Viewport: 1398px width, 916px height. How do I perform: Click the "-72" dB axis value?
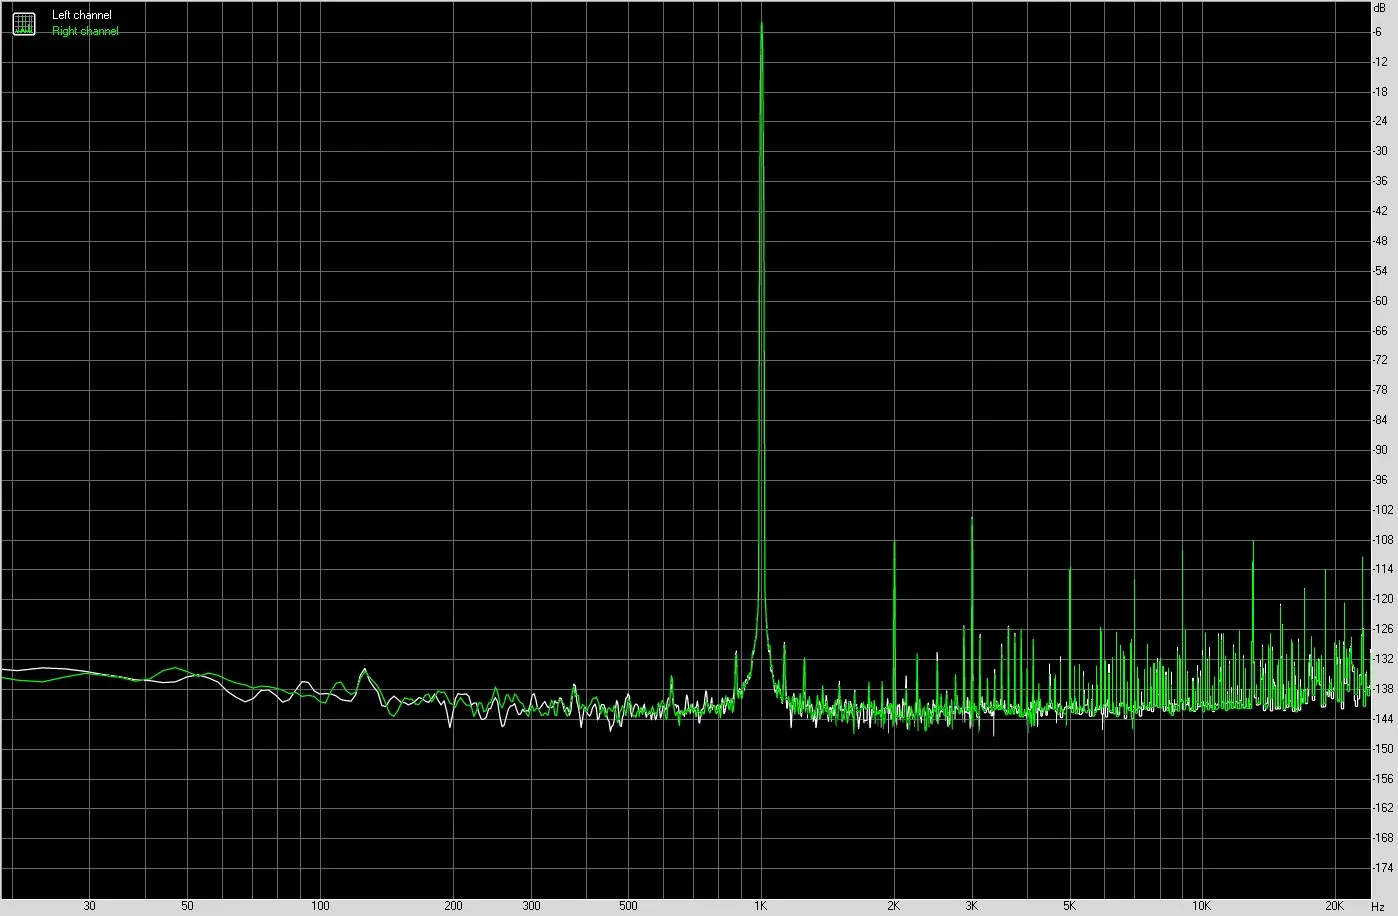tap(1380, 360)
